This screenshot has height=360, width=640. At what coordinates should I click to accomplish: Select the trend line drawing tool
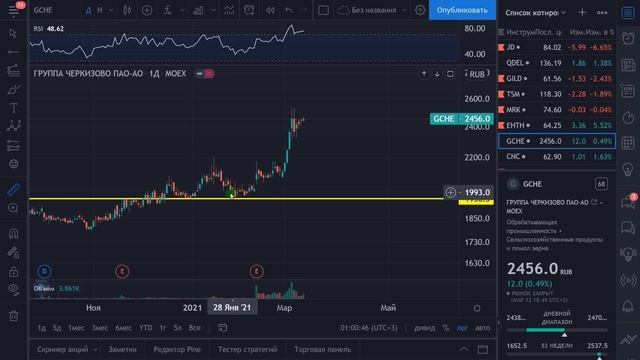[x=13, y=52]
